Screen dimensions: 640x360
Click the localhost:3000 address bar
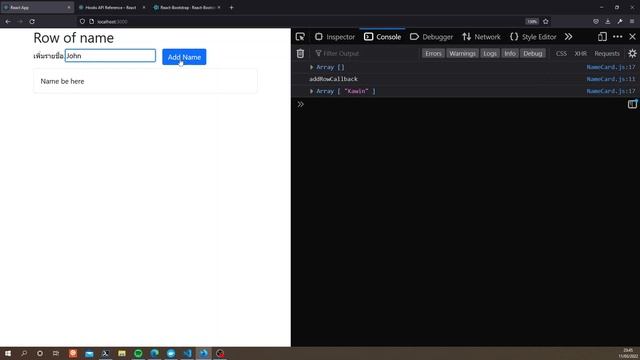300,21
